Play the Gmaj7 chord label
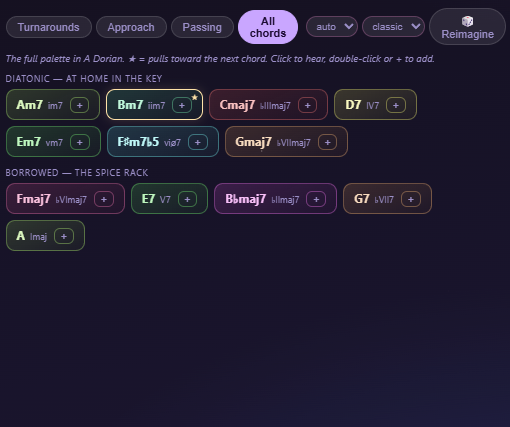This screenshot has height=427, width=510. point(253,142)
